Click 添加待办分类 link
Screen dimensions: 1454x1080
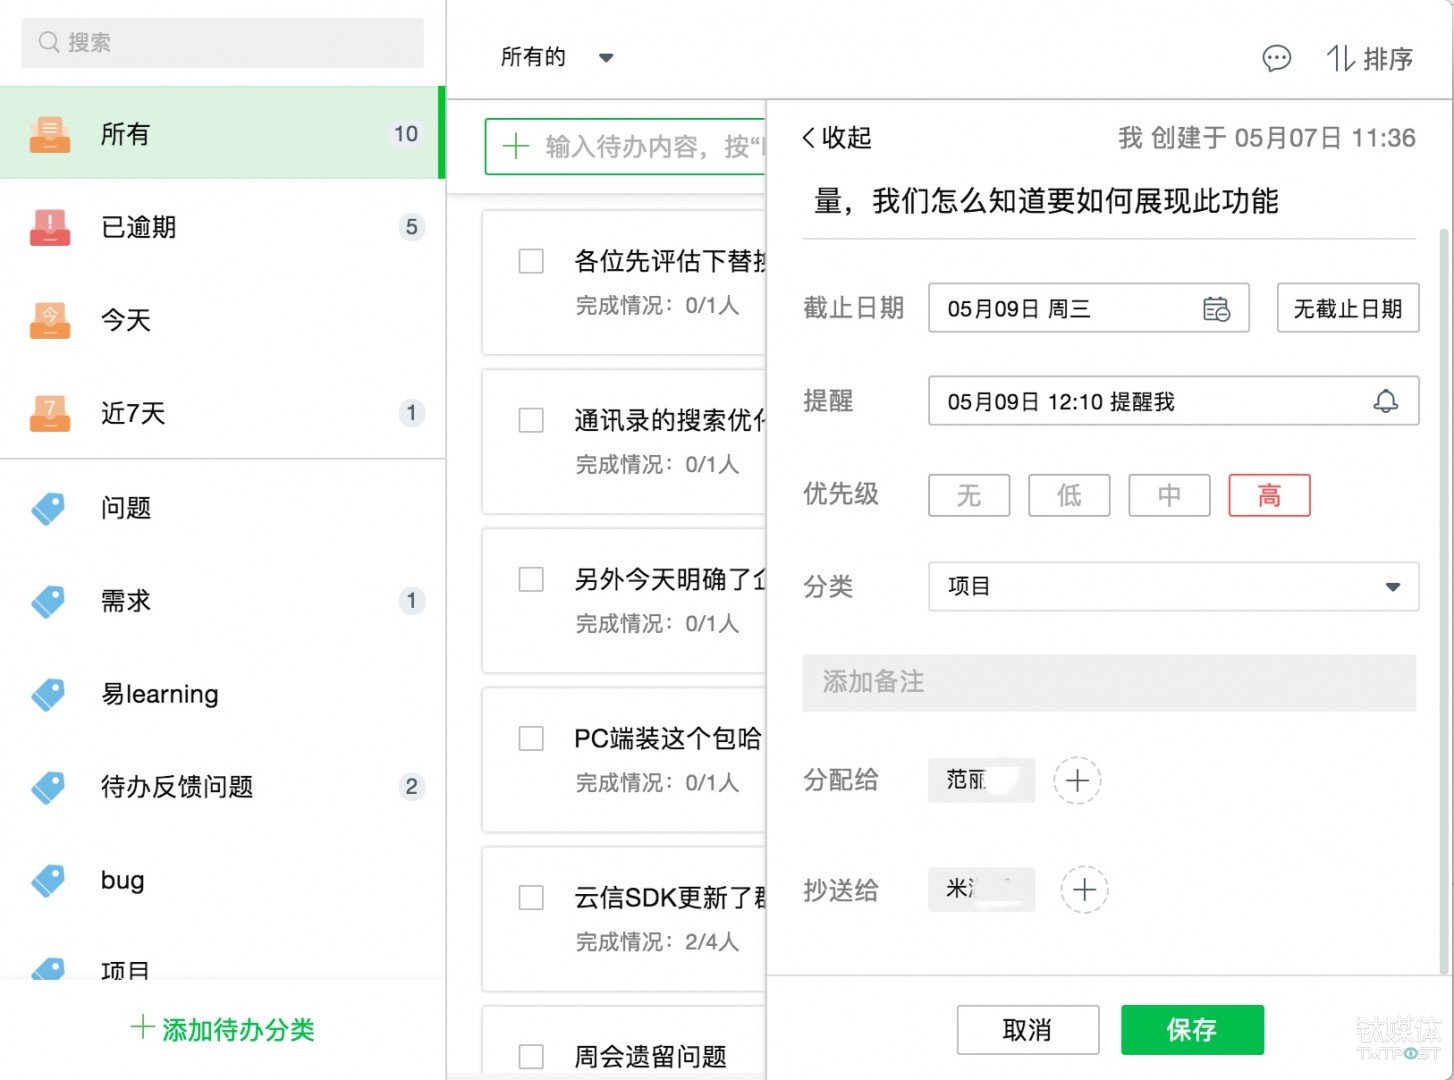pos(222,1029)
